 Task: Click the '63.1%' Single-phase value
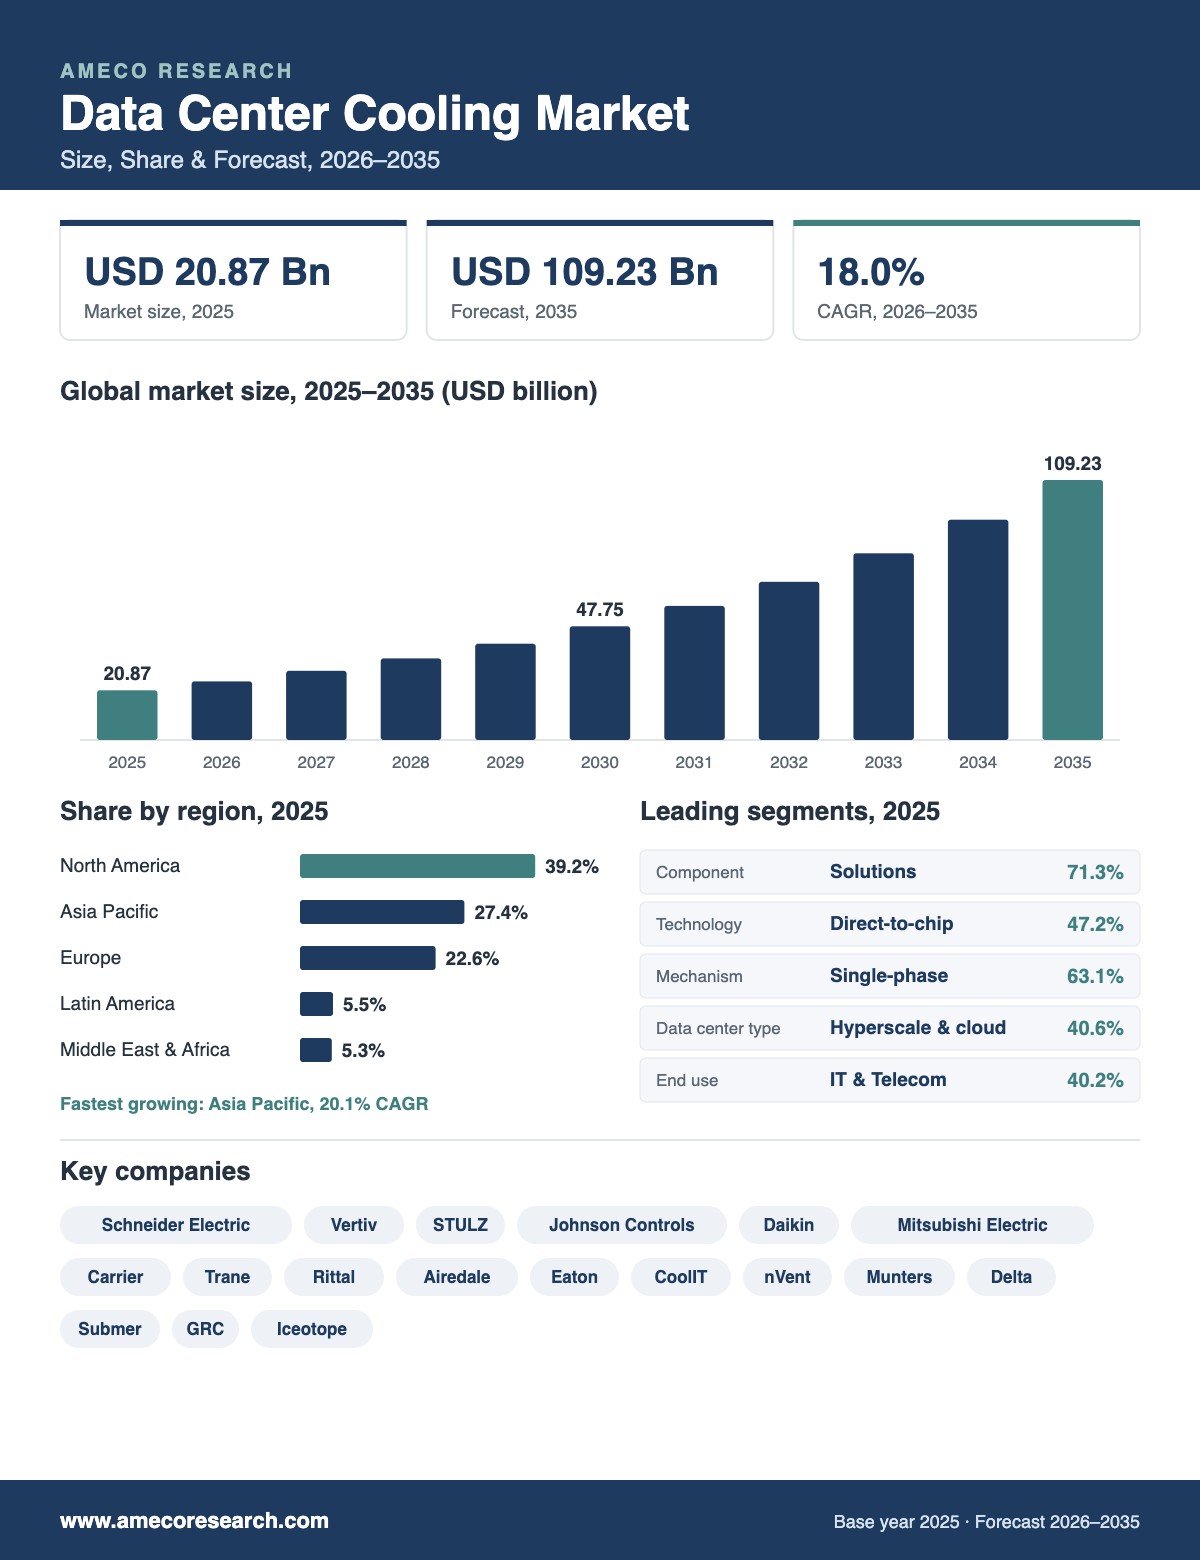coord(1095,976)
